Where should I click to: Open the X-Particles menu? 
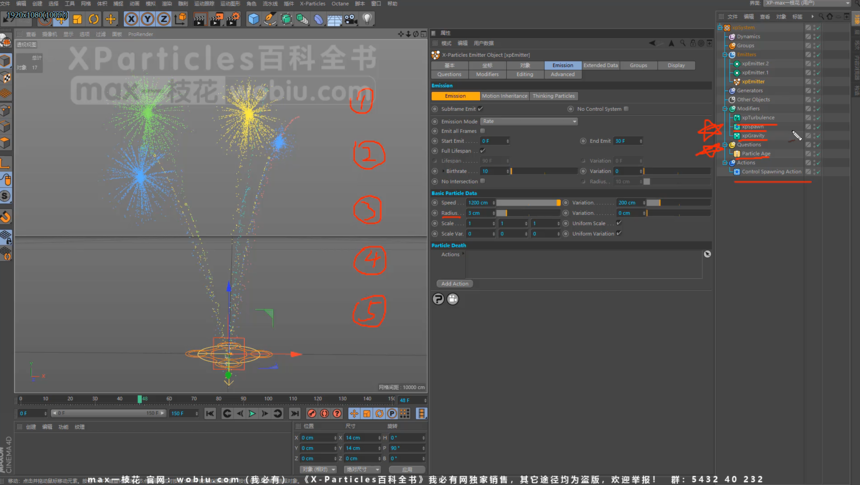point(312,3)
